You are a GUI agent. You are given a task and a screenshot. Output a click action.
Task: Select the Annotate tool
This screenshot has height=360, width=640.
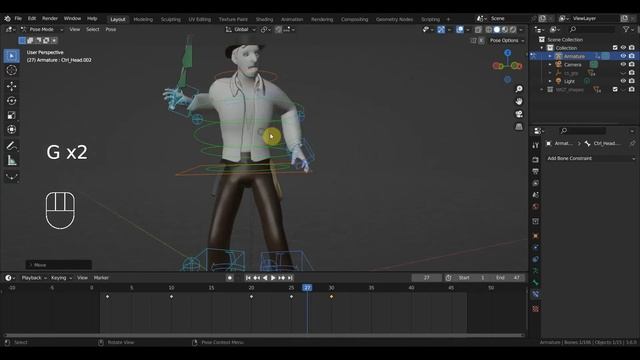11,146
